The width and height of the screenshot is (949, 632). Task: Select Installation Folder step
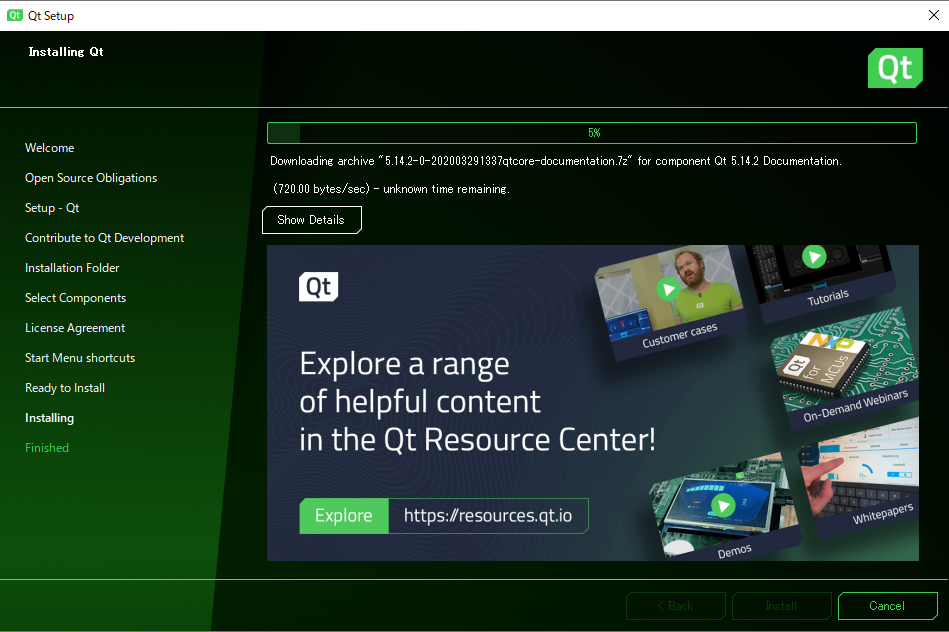coord(72,268)
